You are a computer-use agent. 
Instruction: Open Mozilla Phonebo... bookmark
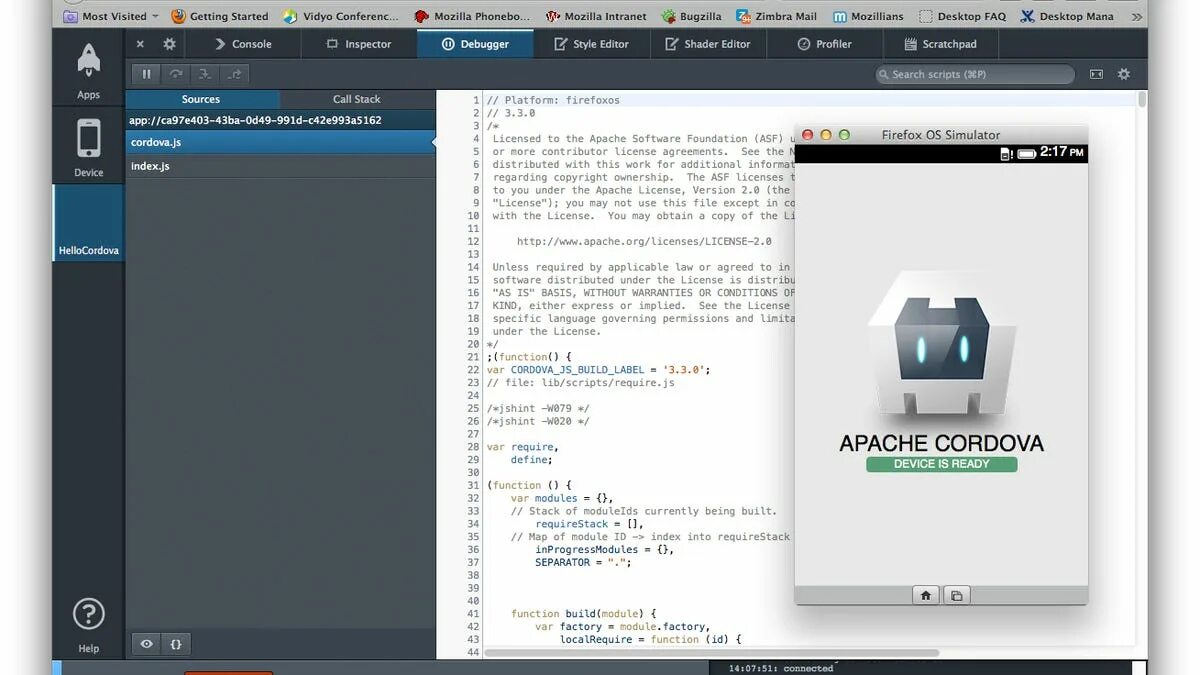(x=473, y=16)
